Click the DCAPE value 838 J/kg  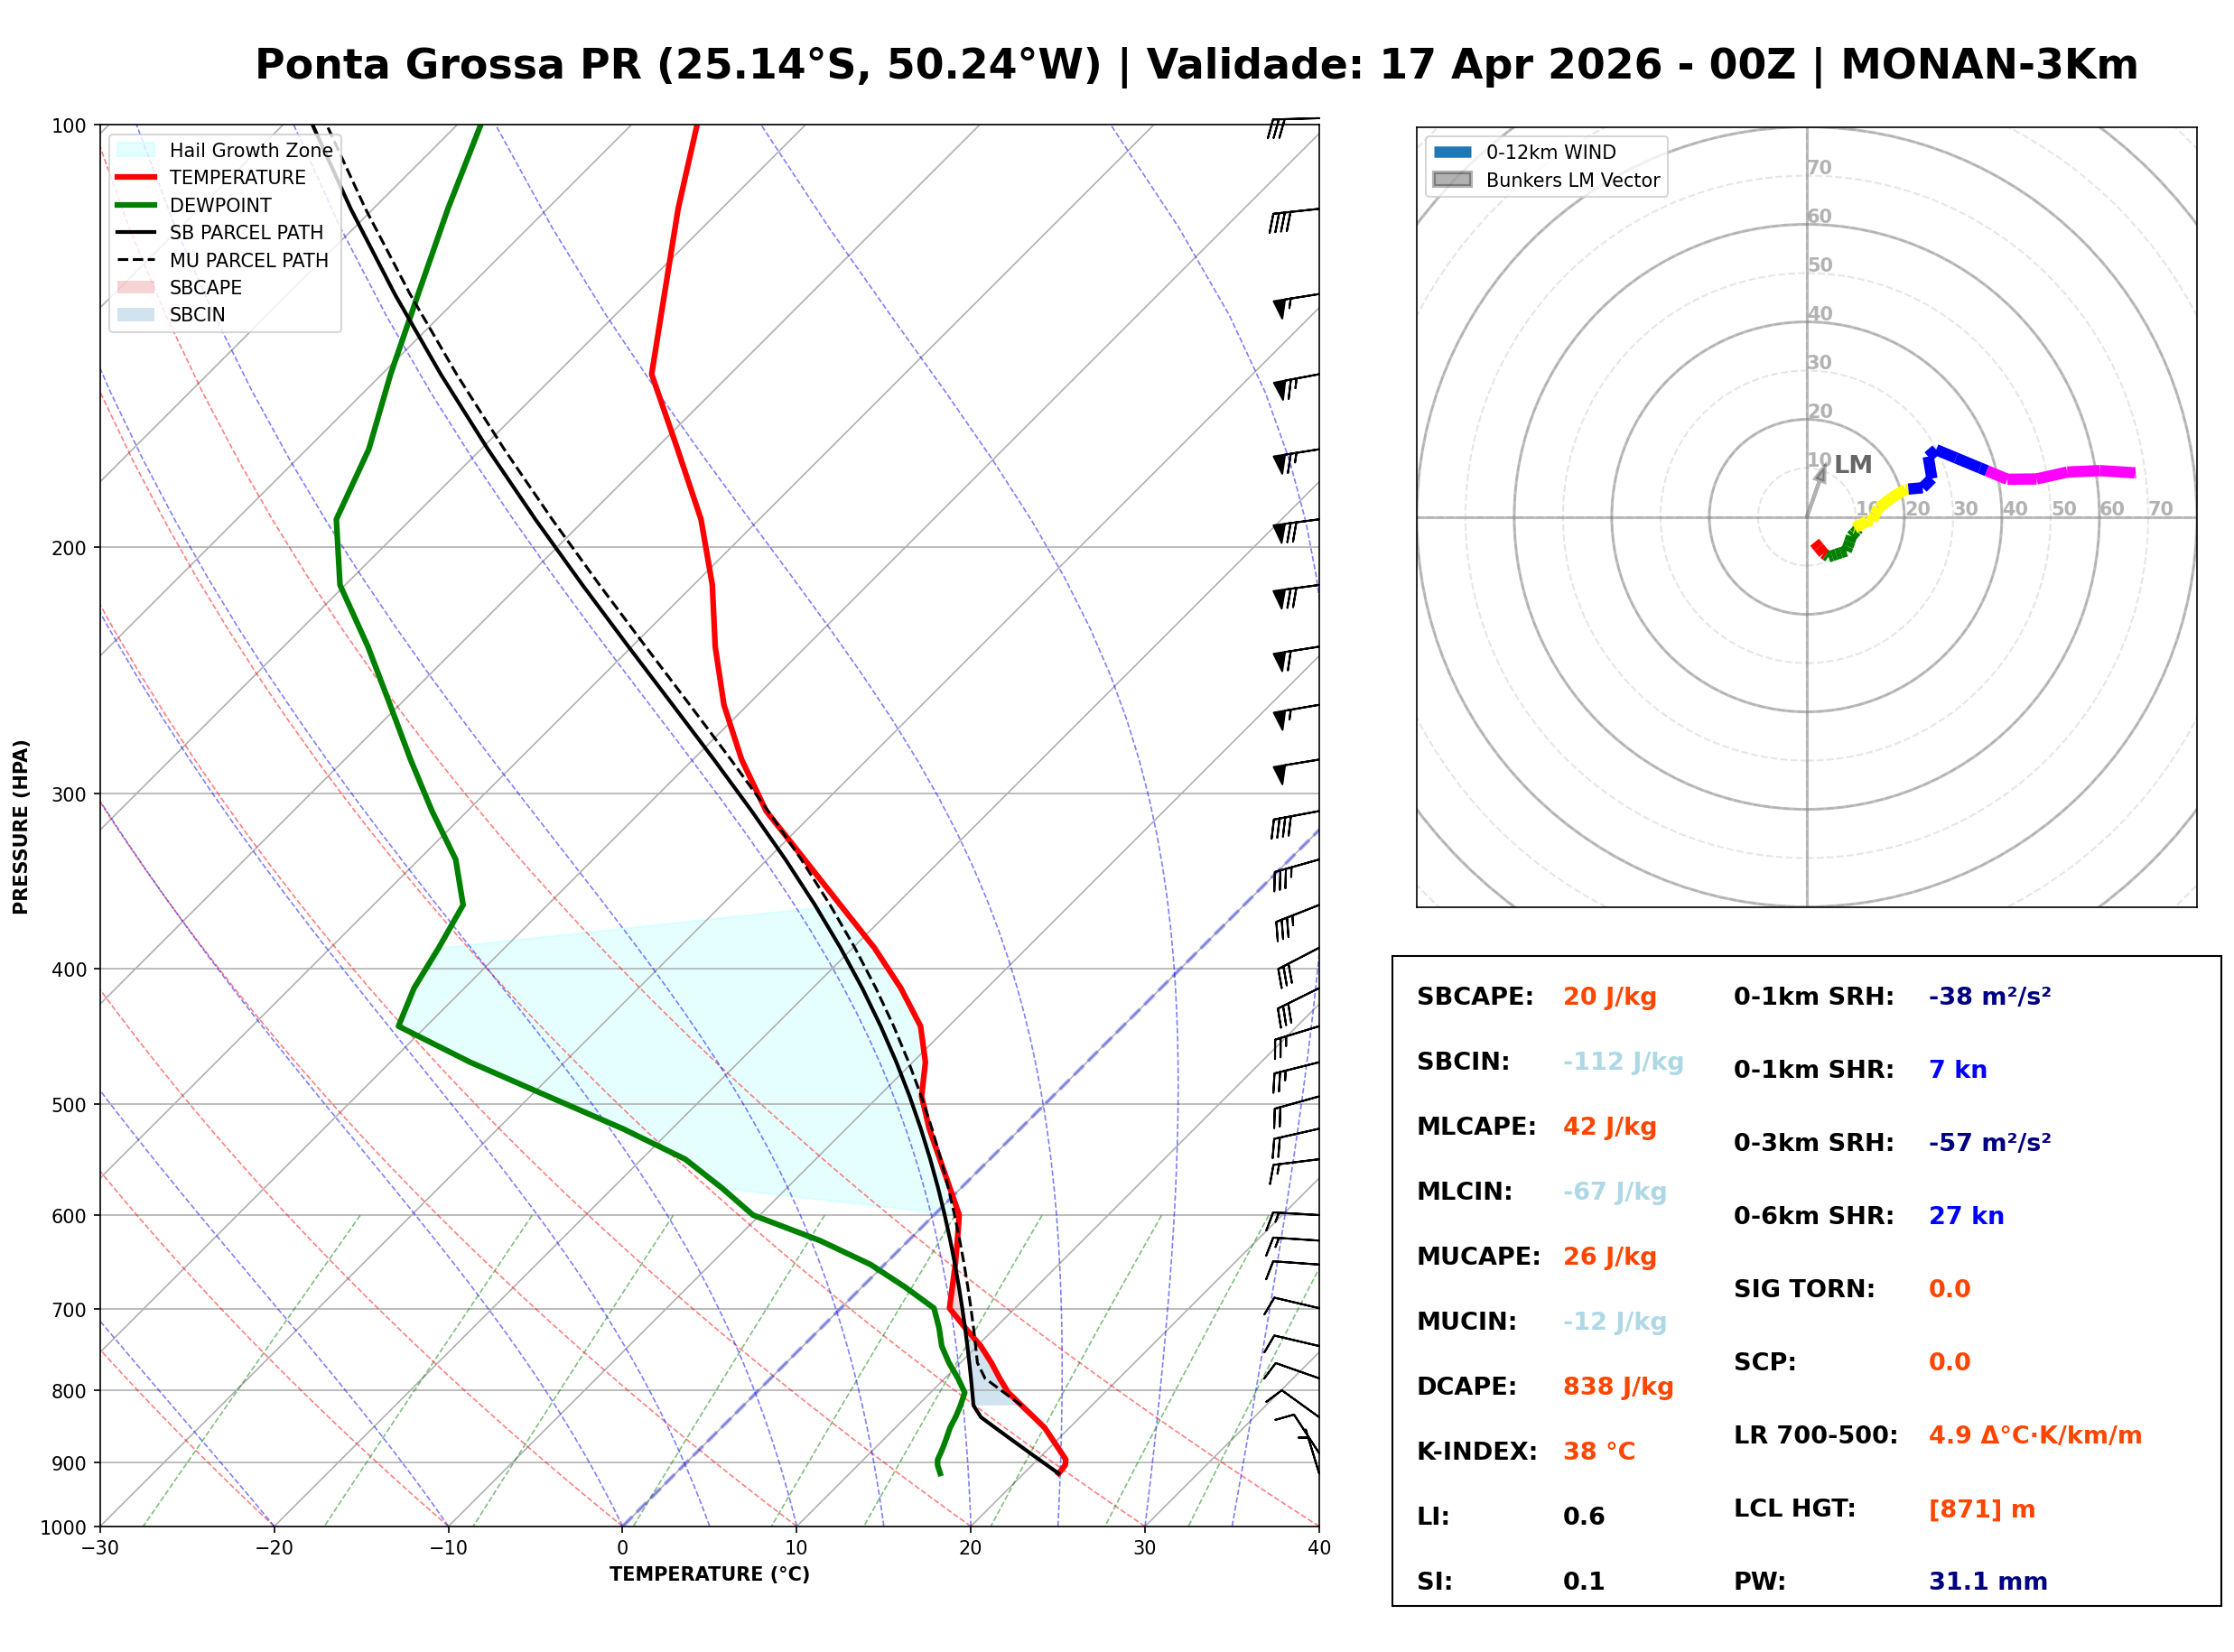pyautogui.click(x=1617, y=1386)
